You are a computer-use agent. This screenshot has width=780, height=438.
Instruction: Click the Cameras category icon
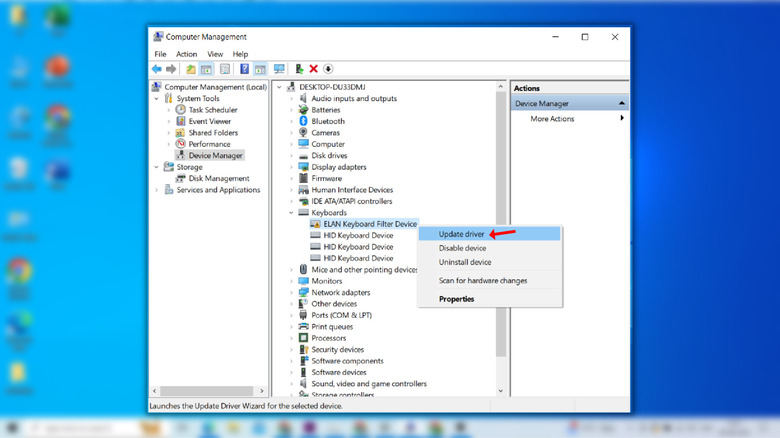pyautogui.click(x=303, y=132)
